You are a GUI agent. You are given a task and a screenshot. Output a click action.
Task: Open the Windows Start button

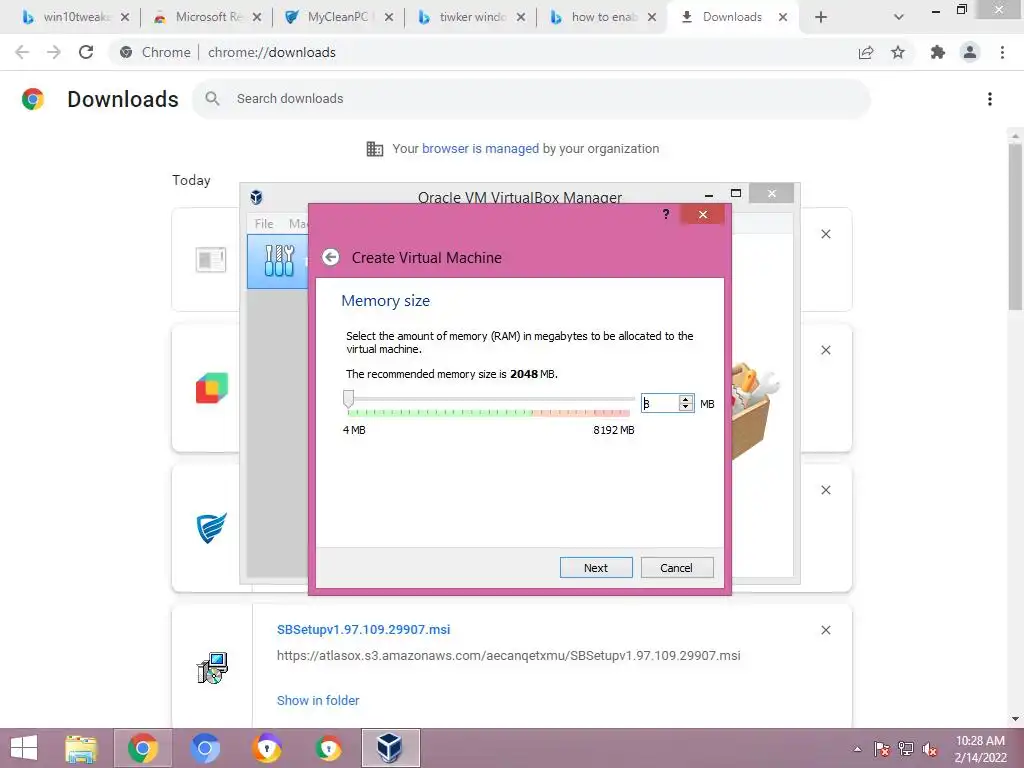tap(24, 748)
